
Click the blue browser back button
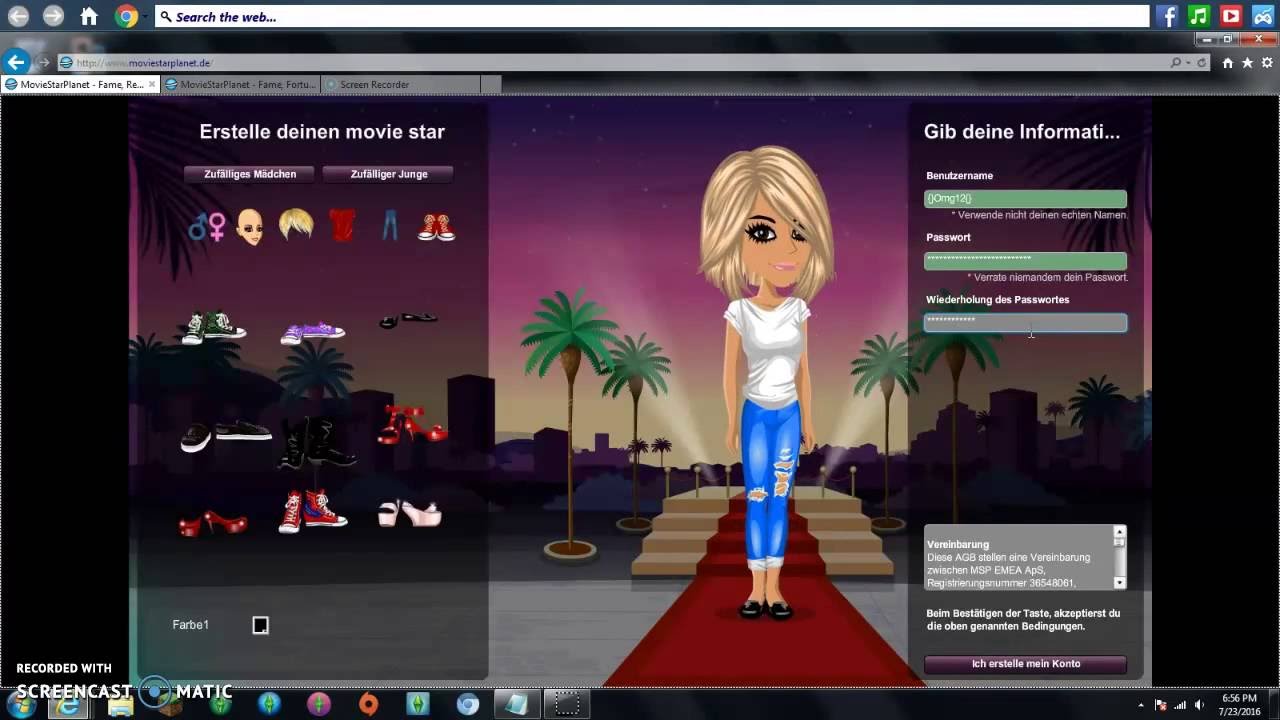16,62
